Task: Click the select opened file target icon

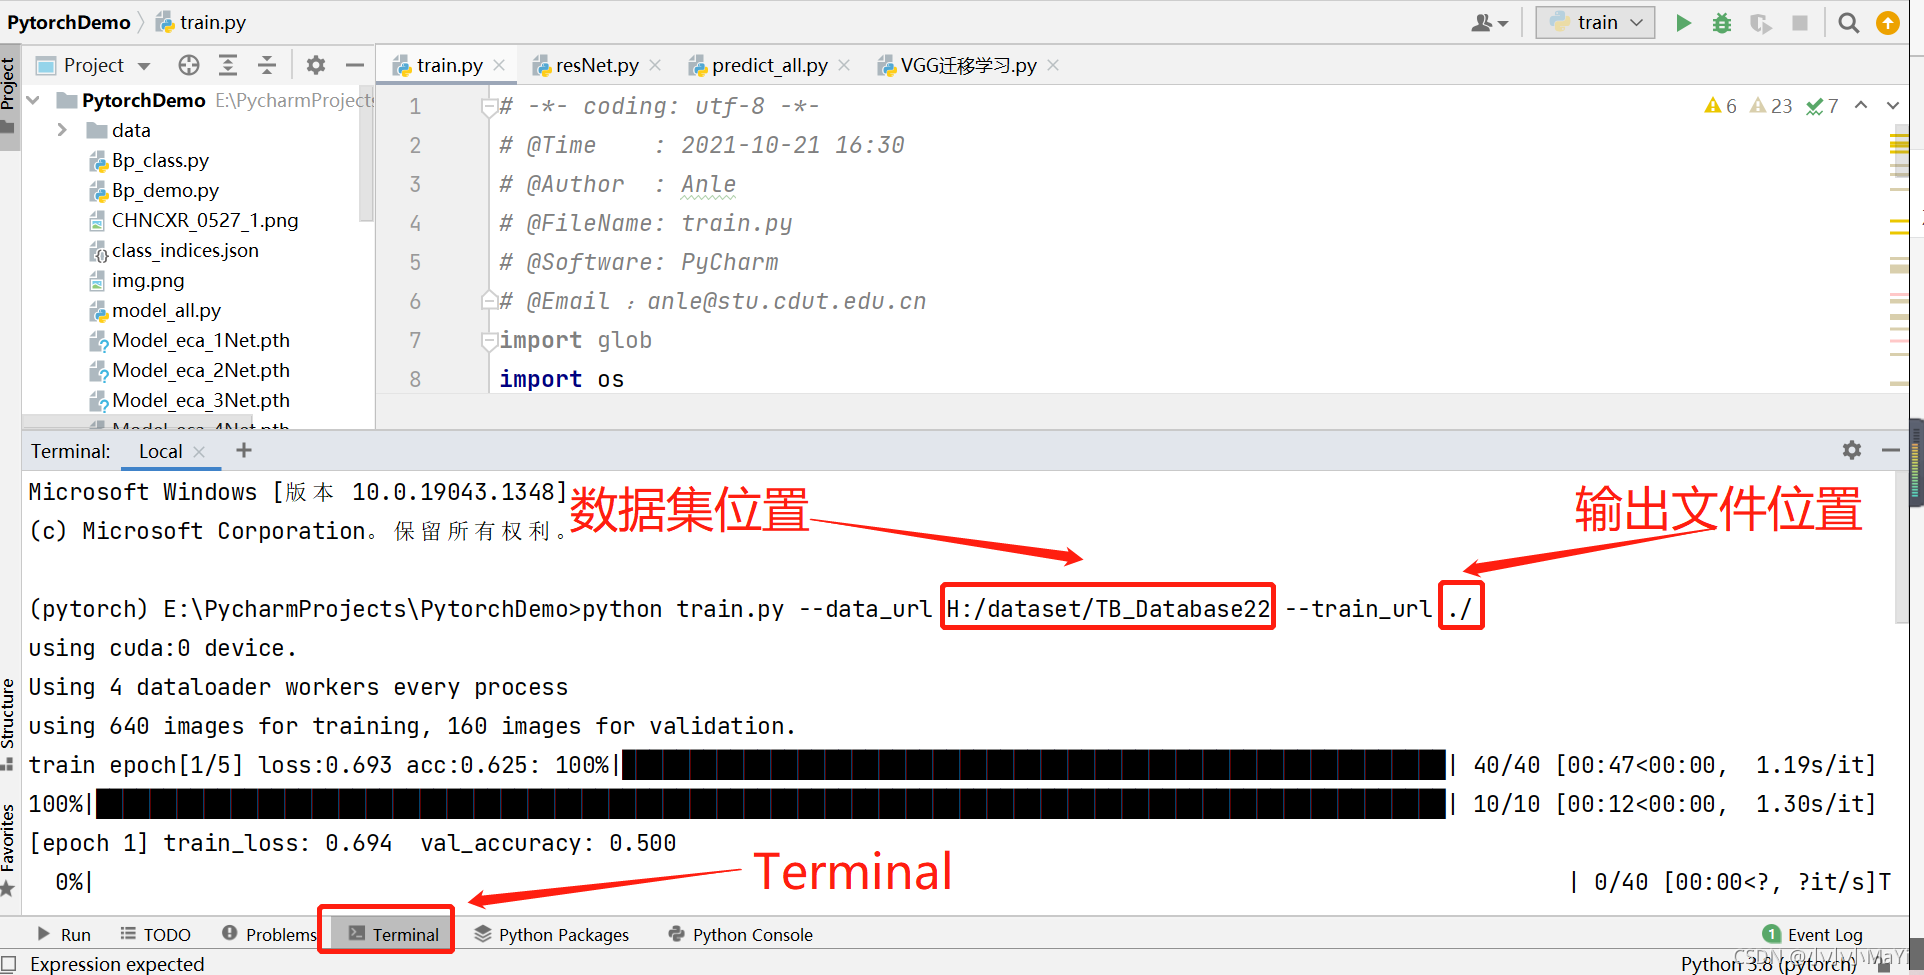Action: point(189,65)
